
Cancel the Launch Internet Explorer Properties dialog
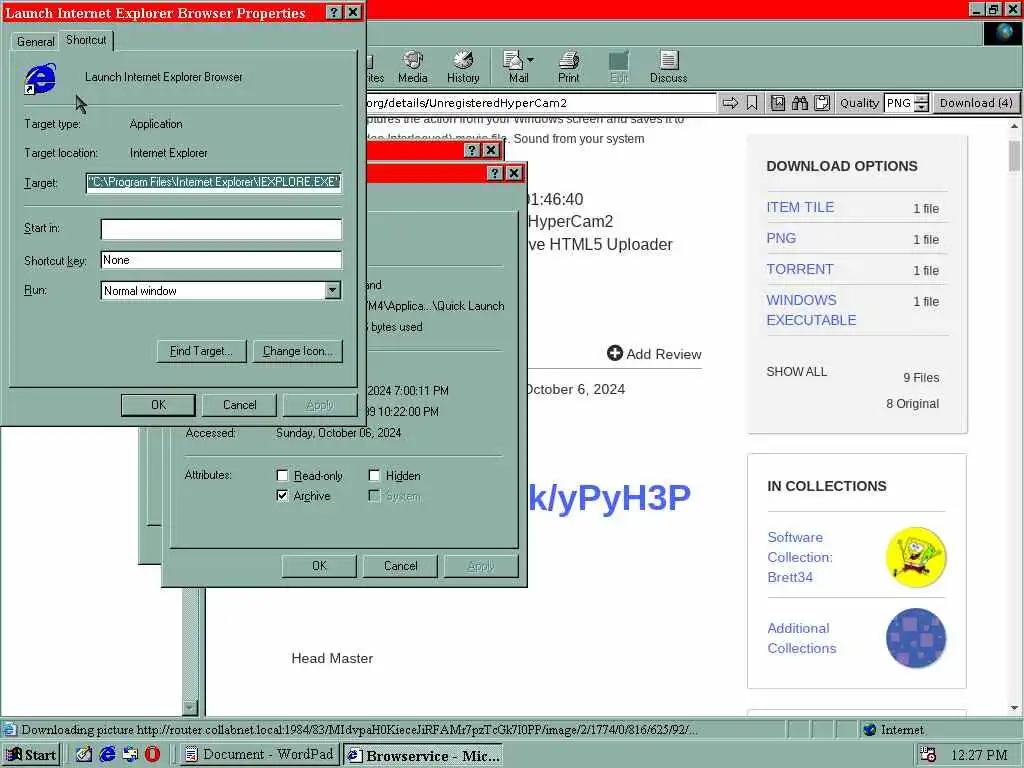[x=240, y=405]
